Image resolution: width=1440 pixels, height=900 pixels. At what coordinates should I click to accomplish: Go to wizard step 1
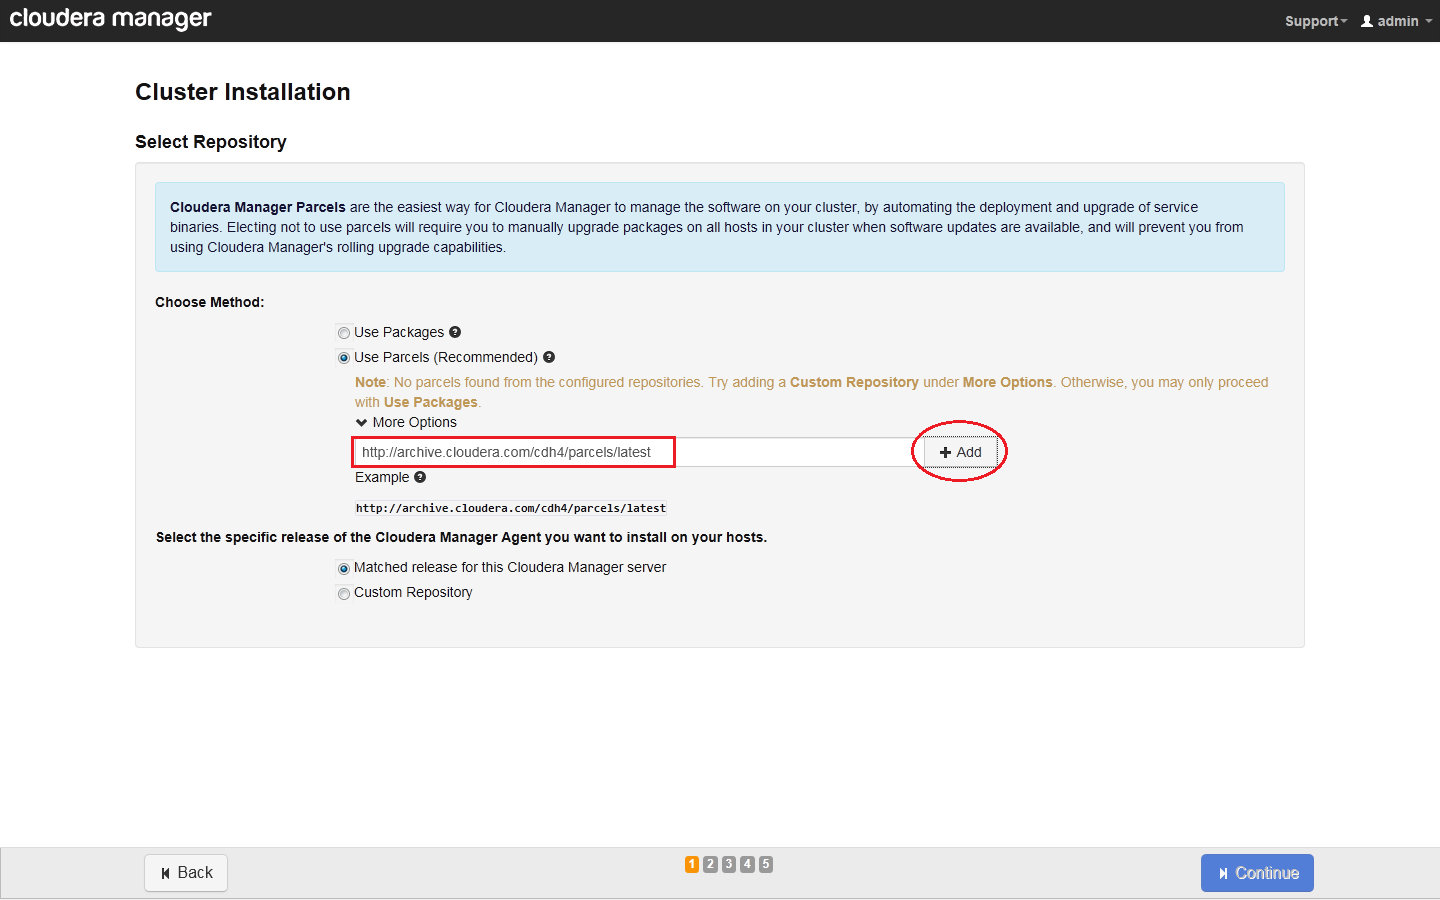coord(692,864)
